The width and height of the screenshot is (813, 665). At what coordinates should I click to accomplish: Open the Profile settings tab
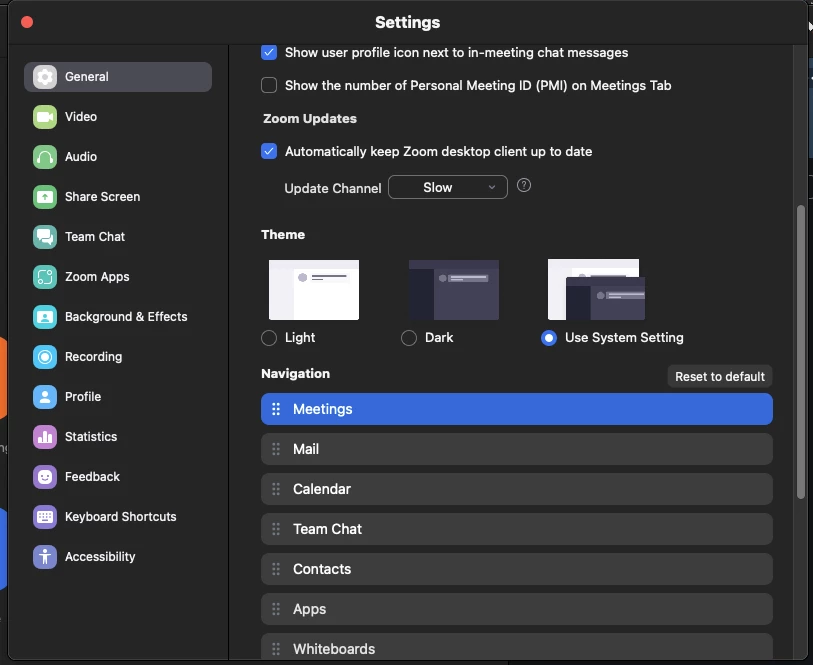click(118, 397)
